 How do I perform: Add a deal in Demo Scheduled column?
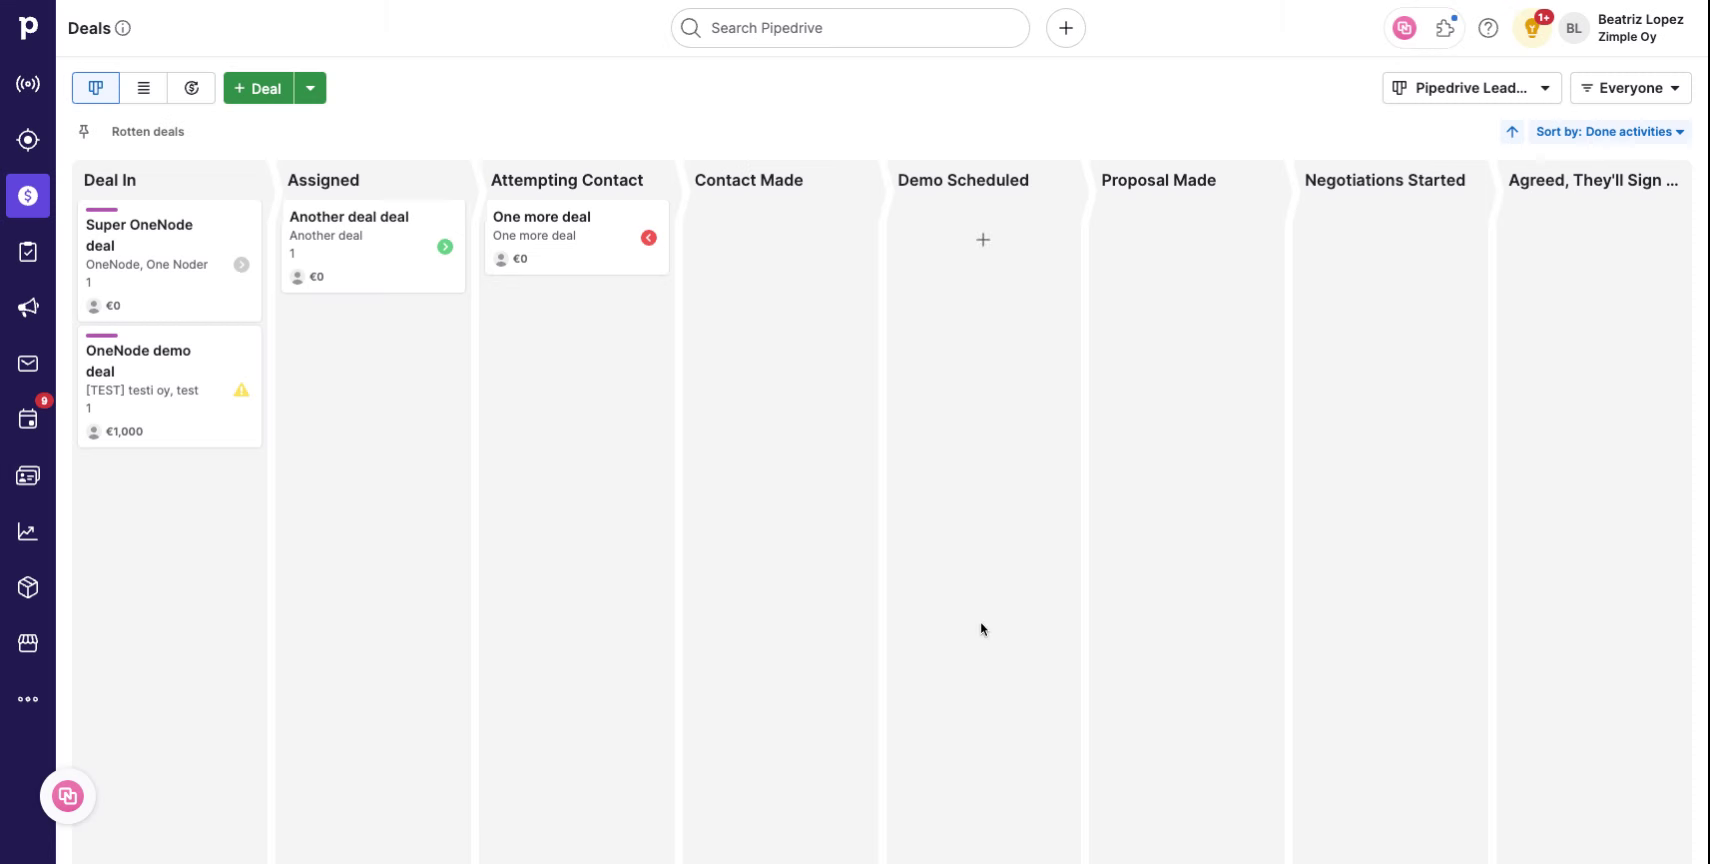(x=983, y=240)
